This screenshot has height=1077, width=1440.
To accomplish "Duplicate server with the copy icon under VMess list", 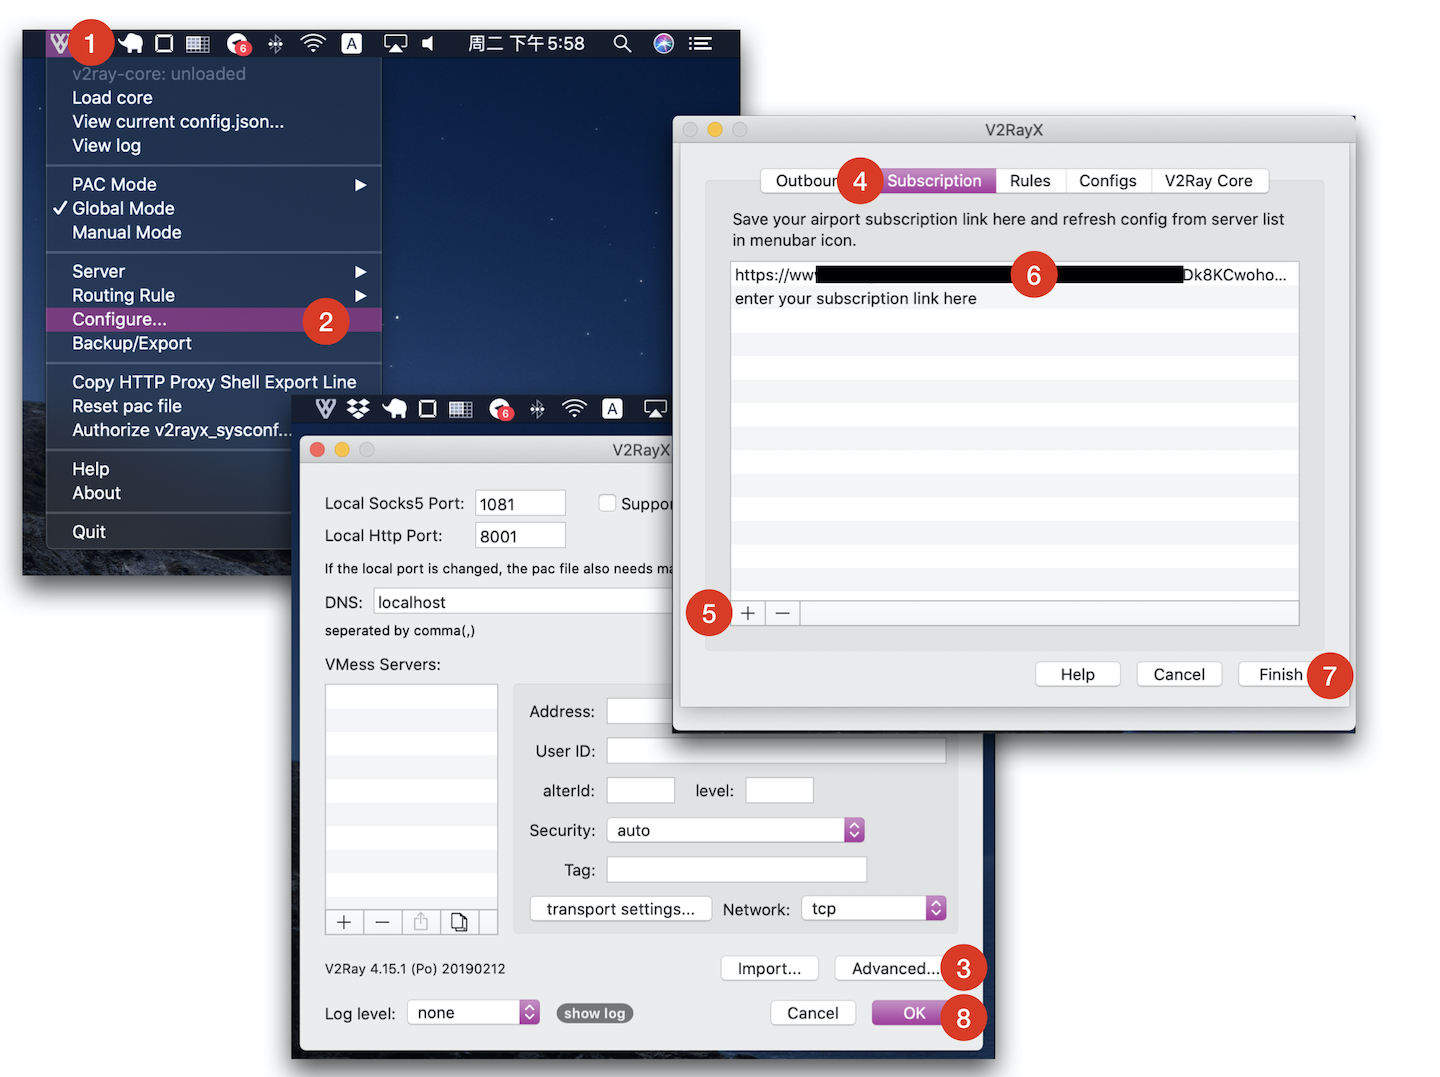I will (x=459, y=922).
